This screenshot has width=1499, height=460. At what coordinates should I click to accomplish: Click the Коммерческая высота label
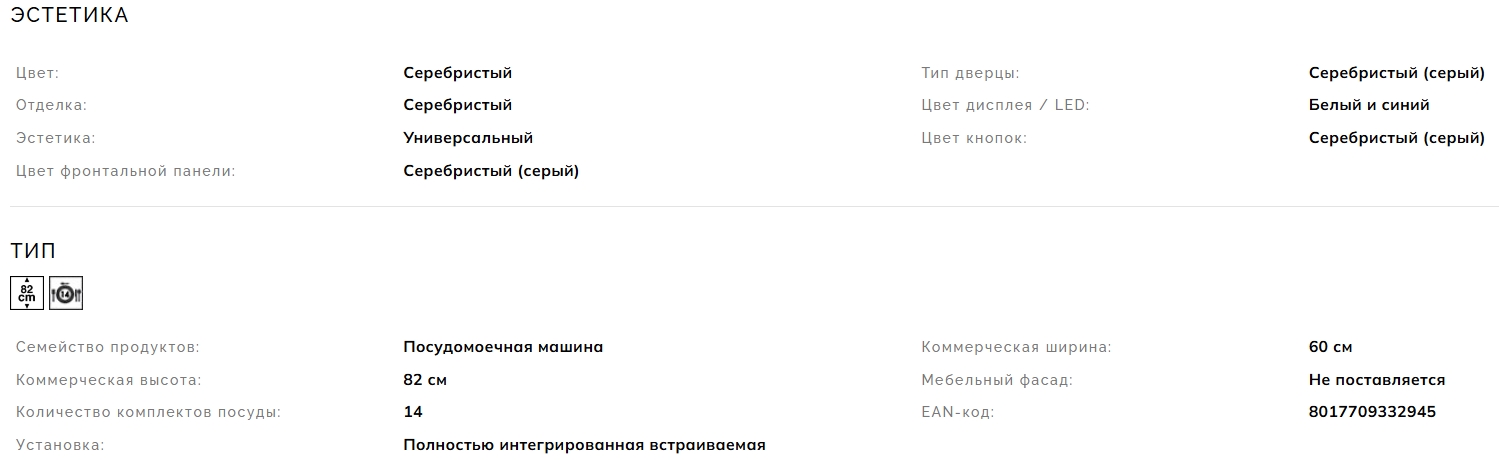(x=109, y=380)
